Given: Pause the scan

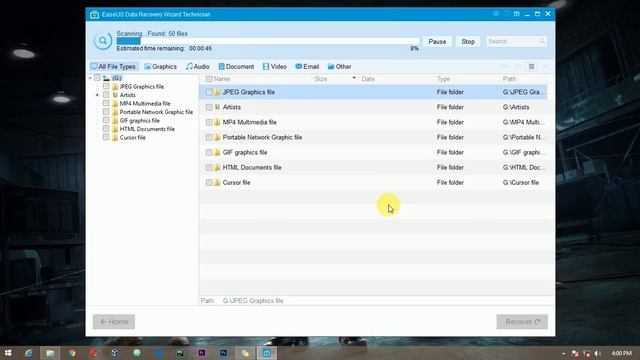Looking at the screenshot, I should coord(437,42).
